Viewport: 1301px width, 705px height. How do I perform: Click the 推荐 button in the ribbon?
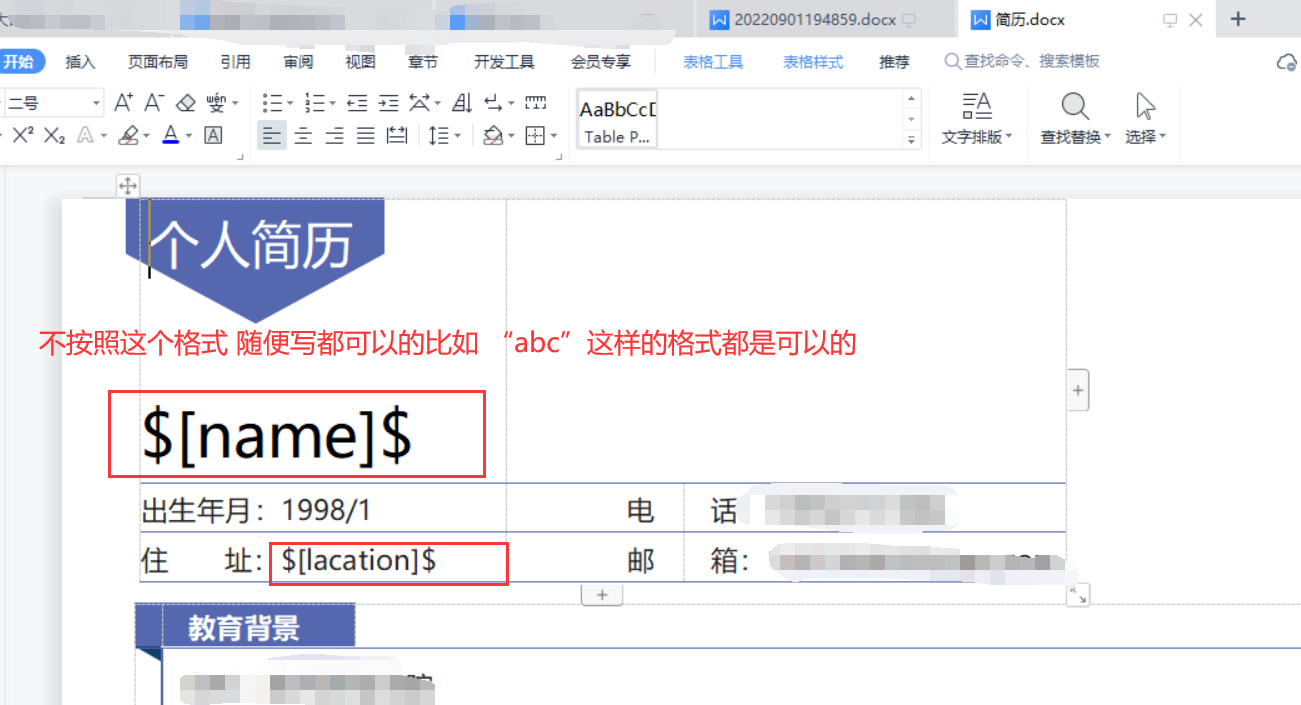tap(893, 62)
